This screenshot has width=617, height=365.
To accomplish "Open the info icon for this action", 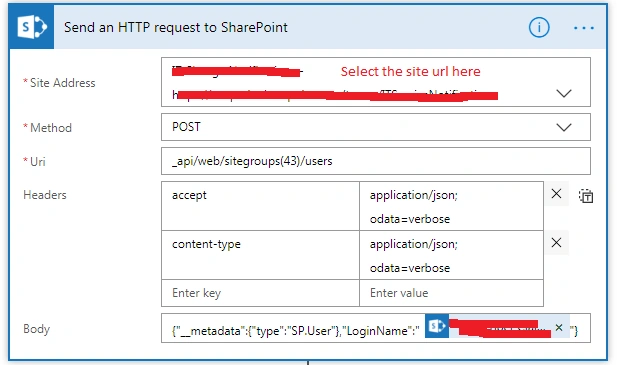I will (539, 28).
